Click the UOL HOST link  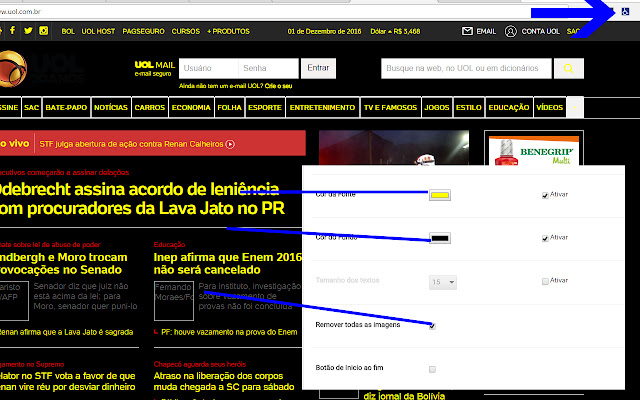point(98,31)
